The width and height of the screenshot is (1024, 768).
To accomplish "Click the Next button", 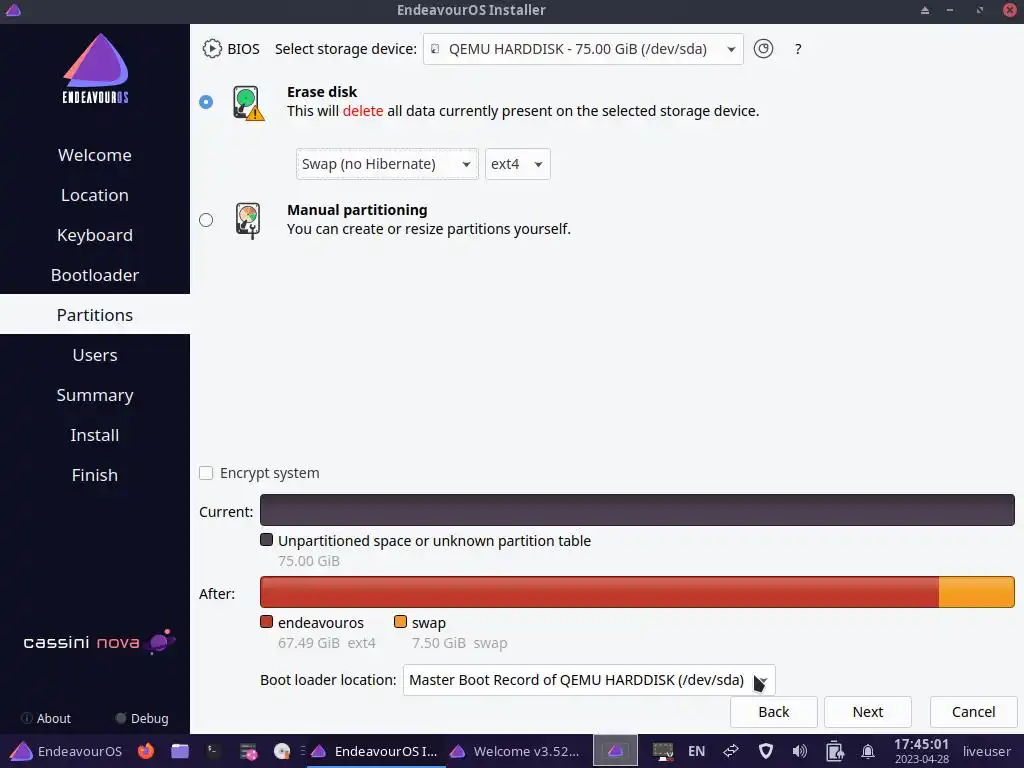I will click(x=868, y=712).
